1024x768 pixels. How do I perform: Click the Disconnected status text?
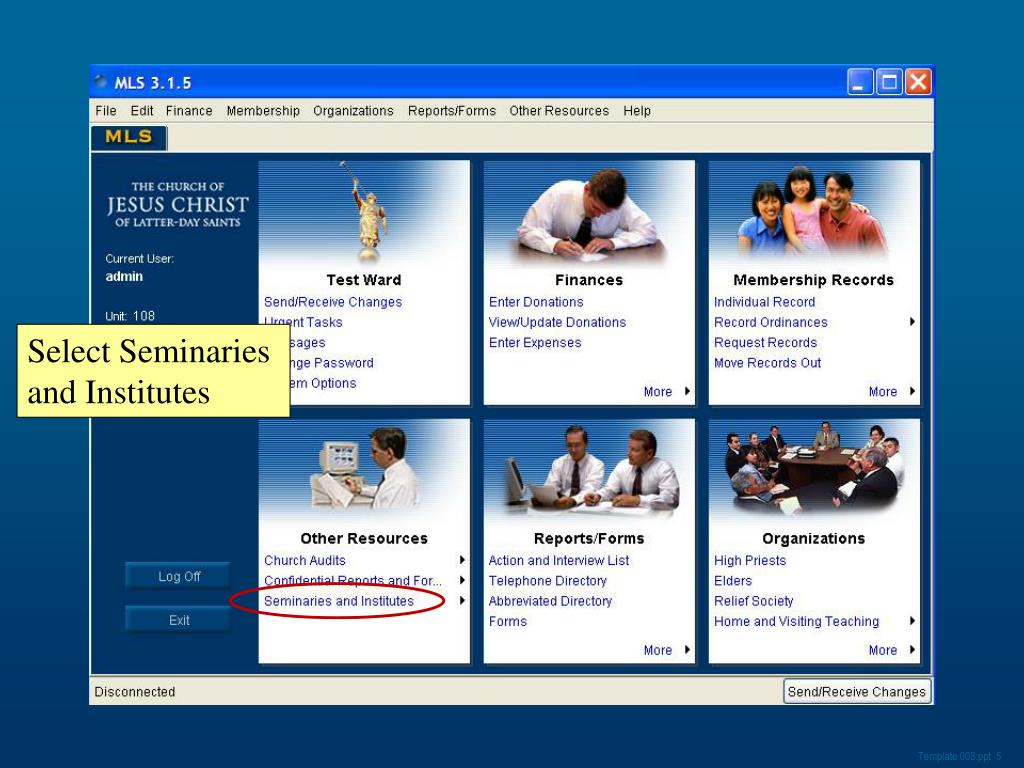pos(135,692)
